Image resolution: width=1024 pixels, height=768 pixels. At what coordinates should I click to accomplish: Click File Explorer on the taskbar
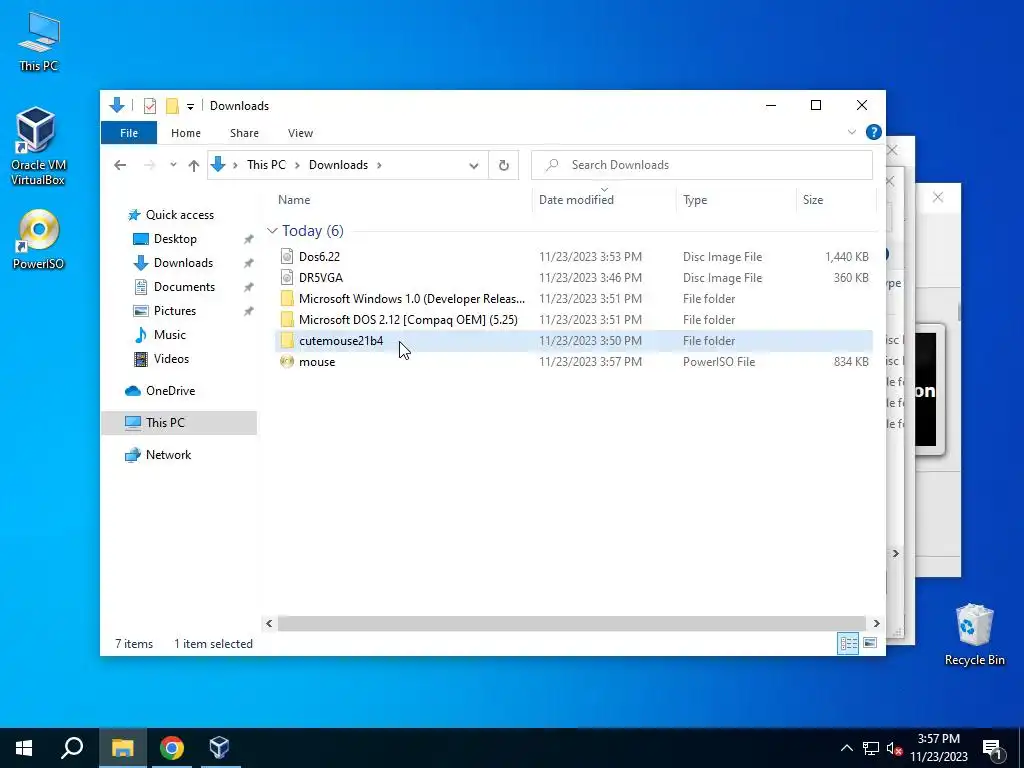pyautogui.click(x=122, y=748)
